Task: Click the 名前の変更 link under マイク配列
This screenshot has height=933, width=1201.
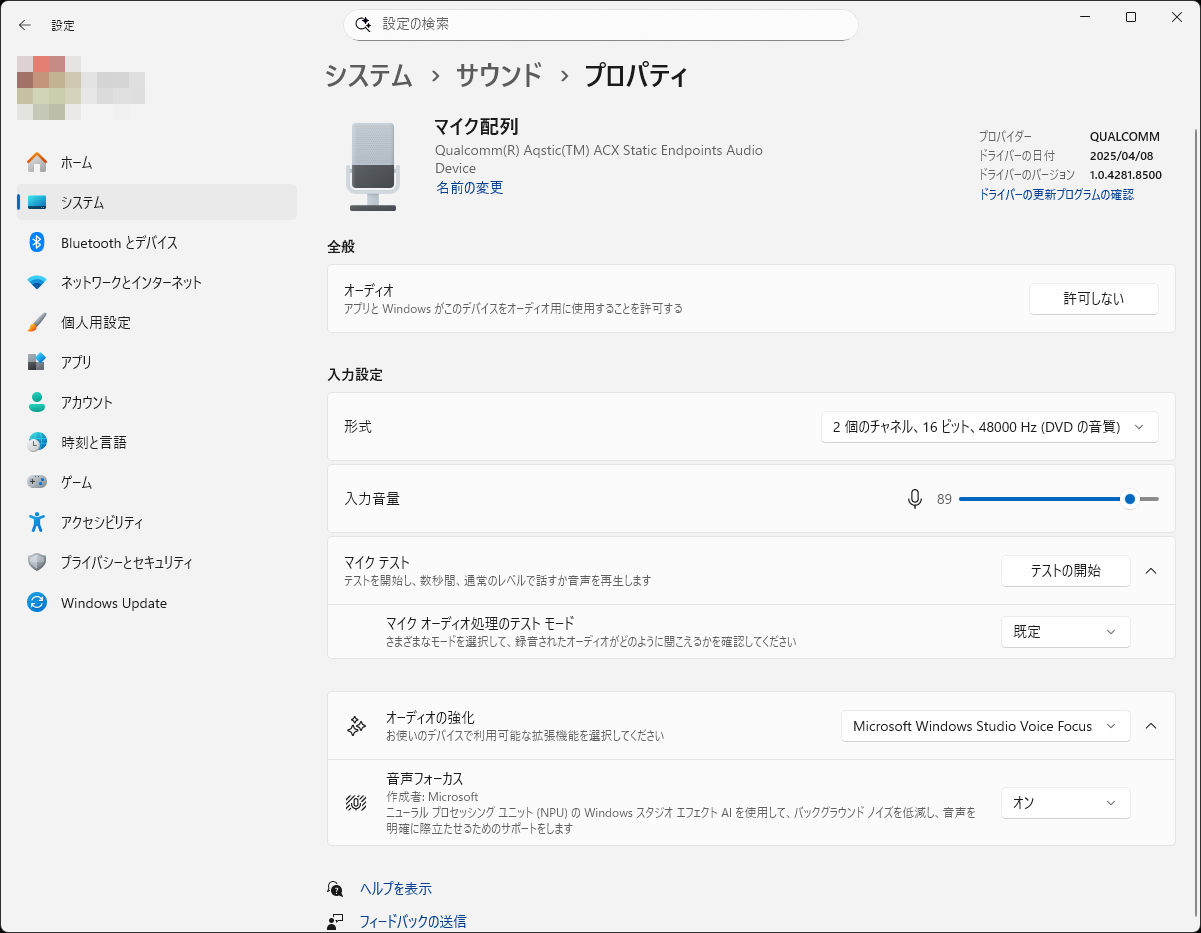Action: [x=469, y=187]
